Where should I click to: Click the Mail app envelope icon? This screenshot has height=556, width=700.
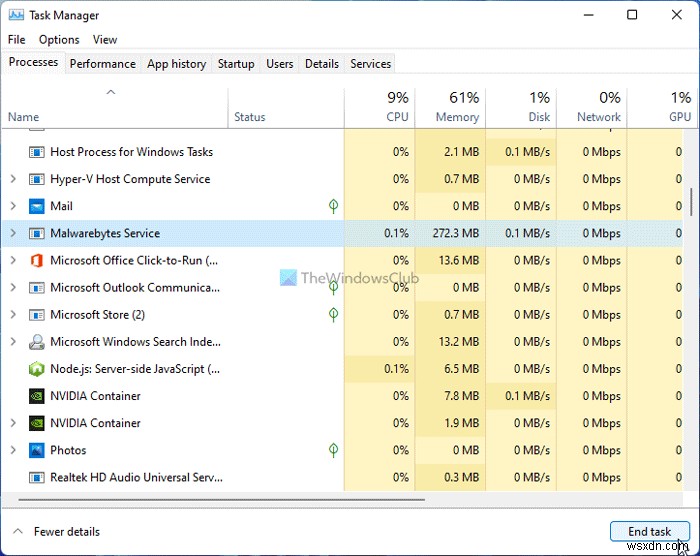click(37, 206)
